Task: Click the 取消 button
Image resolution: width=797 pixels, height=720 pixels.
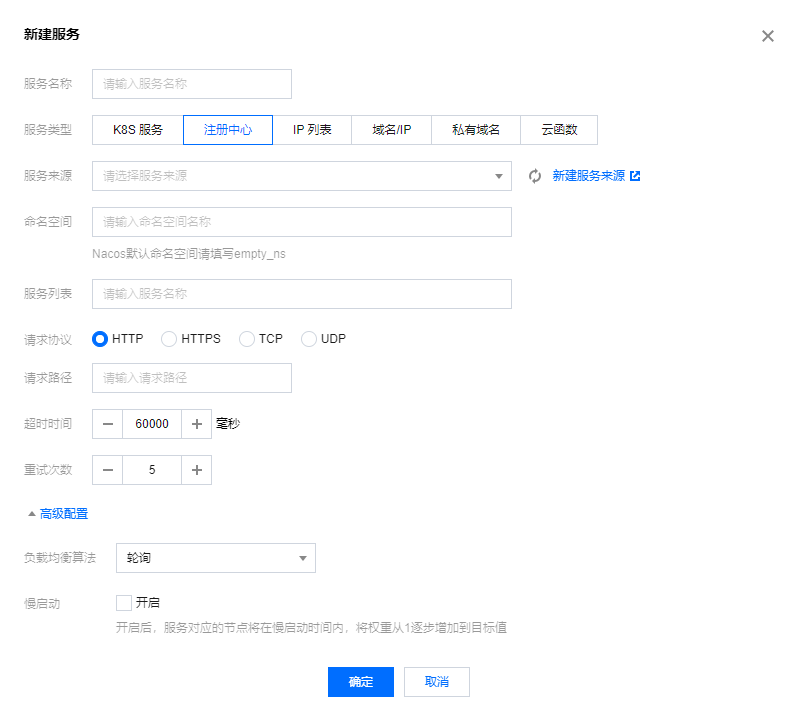Action: (437, 682)
